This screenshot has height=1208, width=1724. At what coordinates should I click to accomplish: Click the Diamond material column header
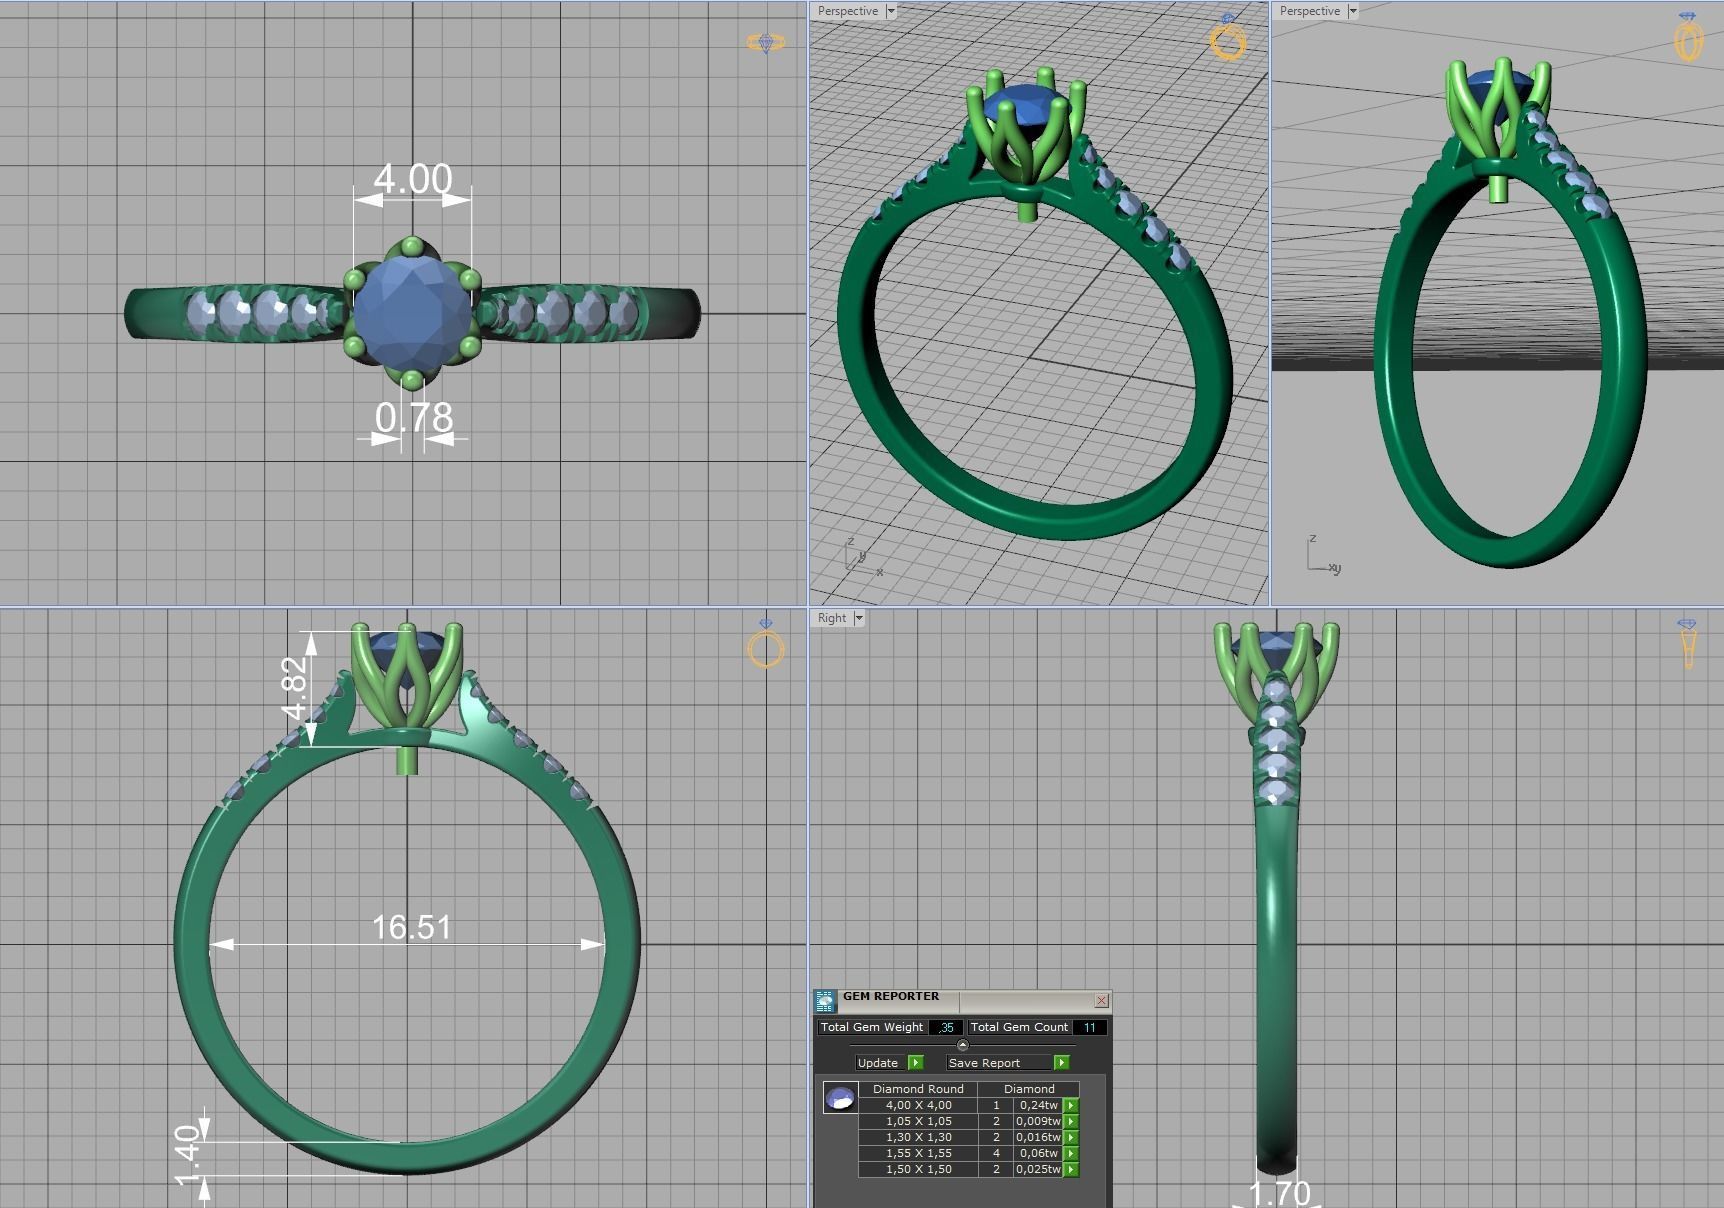[x=1029, y=1089]
